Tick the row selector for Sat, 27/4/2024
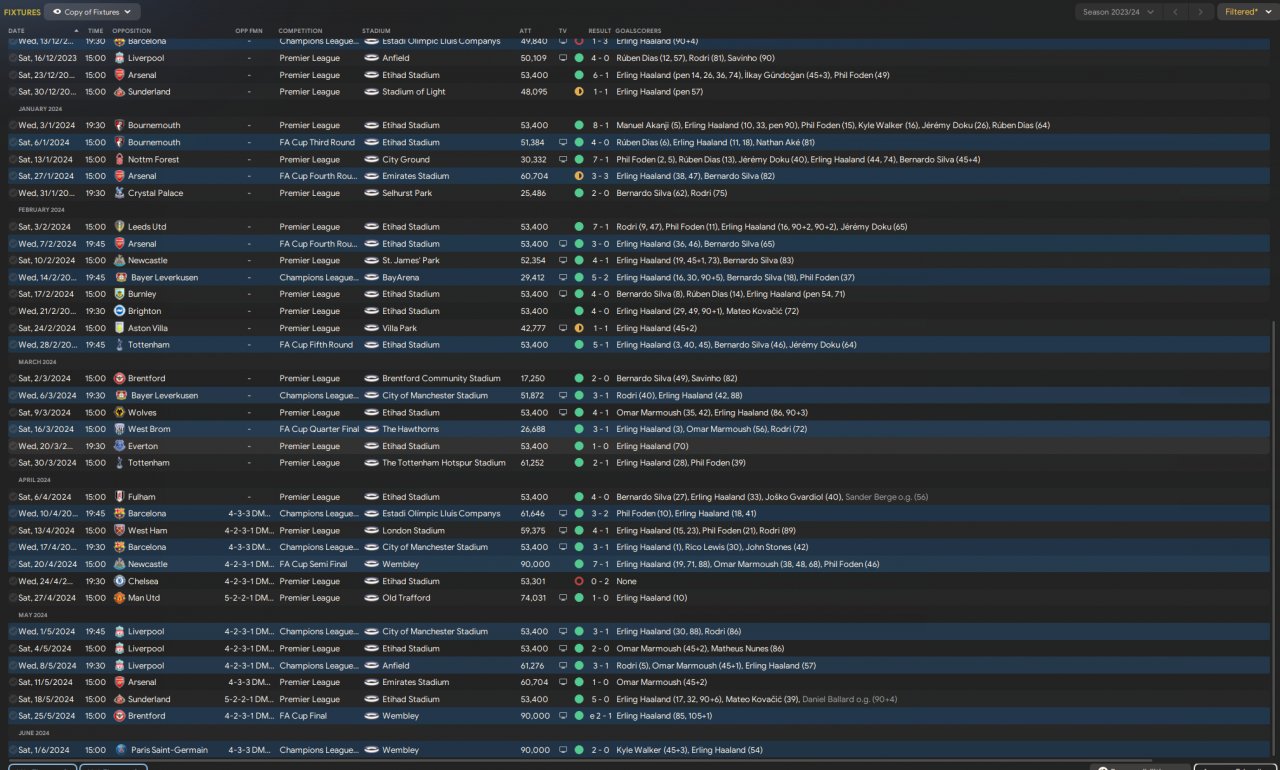 13,598
